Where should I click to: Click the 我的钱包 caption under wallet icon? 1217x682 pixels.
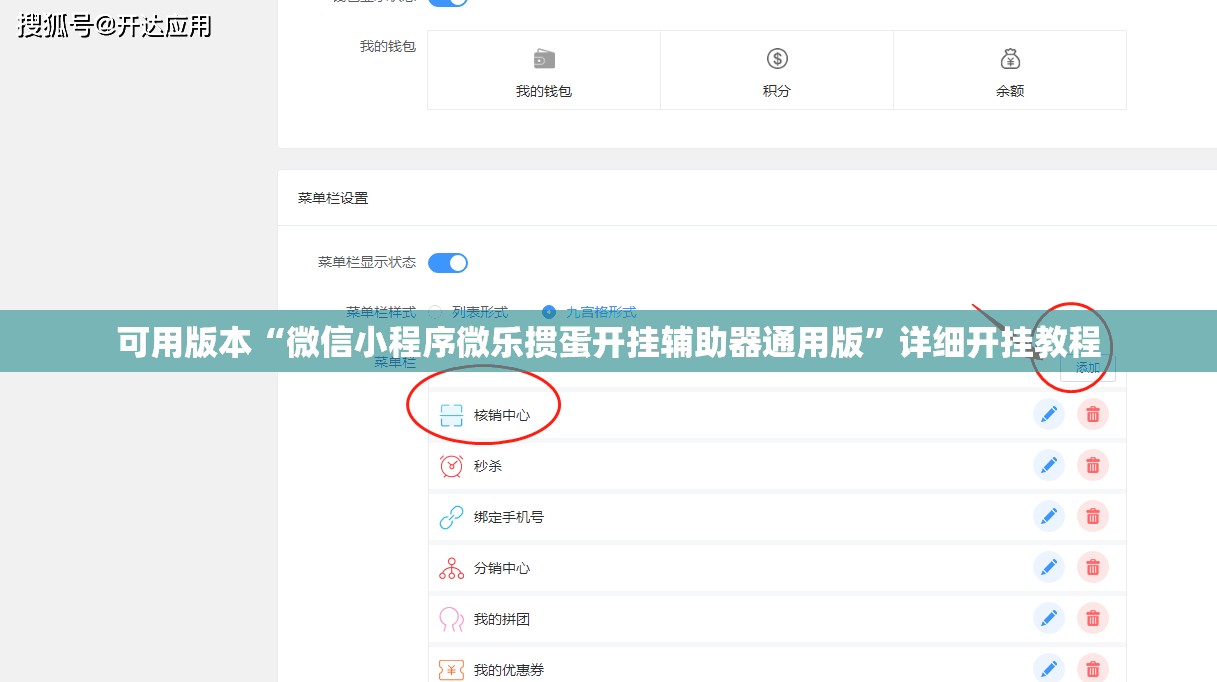click(544, 91)
